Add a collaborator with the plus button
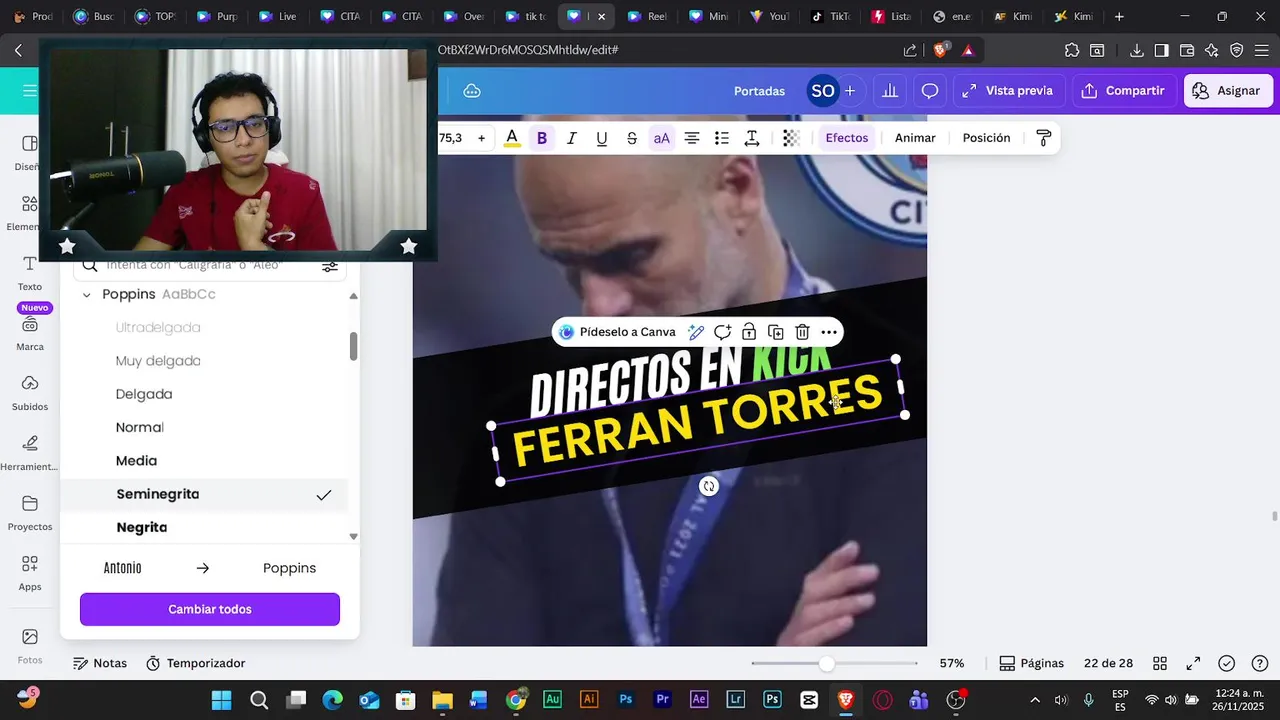The height and width of the screenshot is (720, 1280). click(850, 91)
